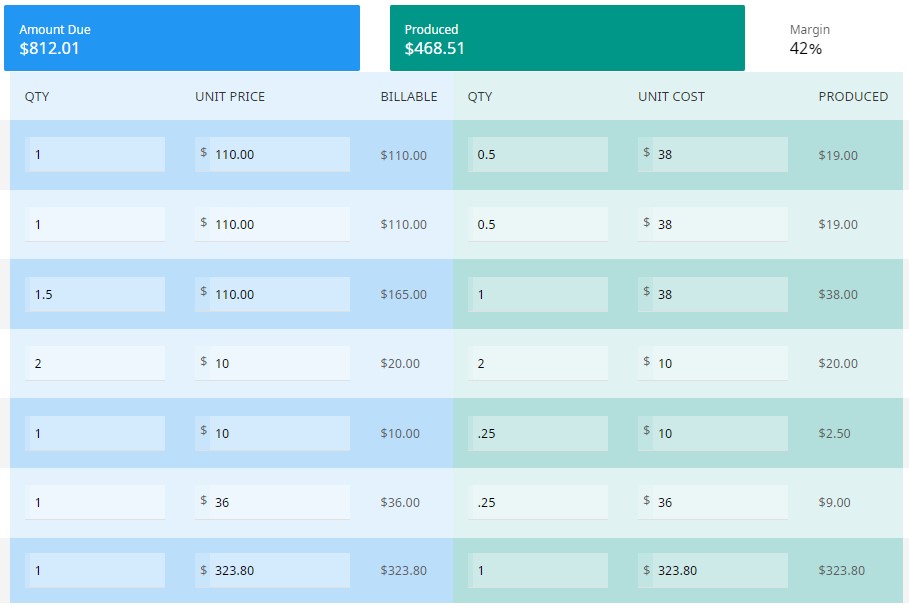
Task: Click the $20.00 billable amount
Action: pyautogui.click(x=400, y=363)
